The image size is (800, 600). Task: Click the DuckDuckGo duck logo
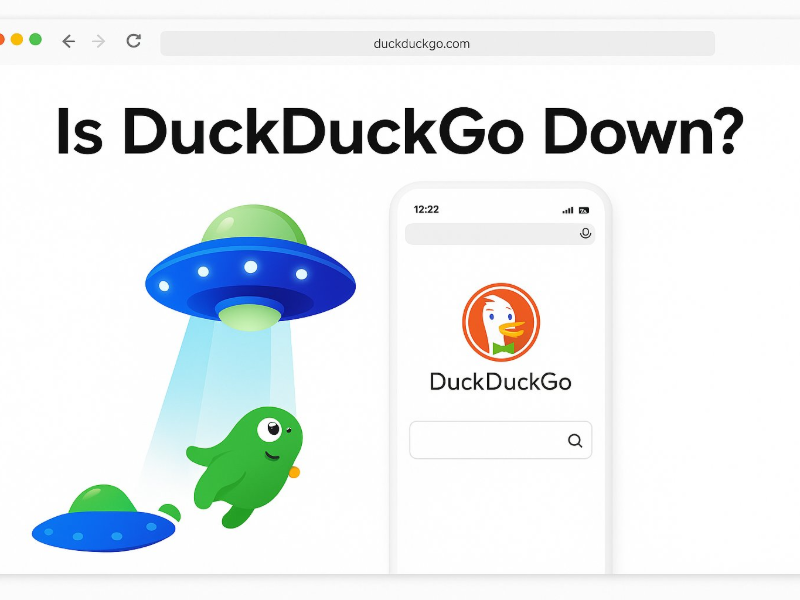tap(501, 322)
